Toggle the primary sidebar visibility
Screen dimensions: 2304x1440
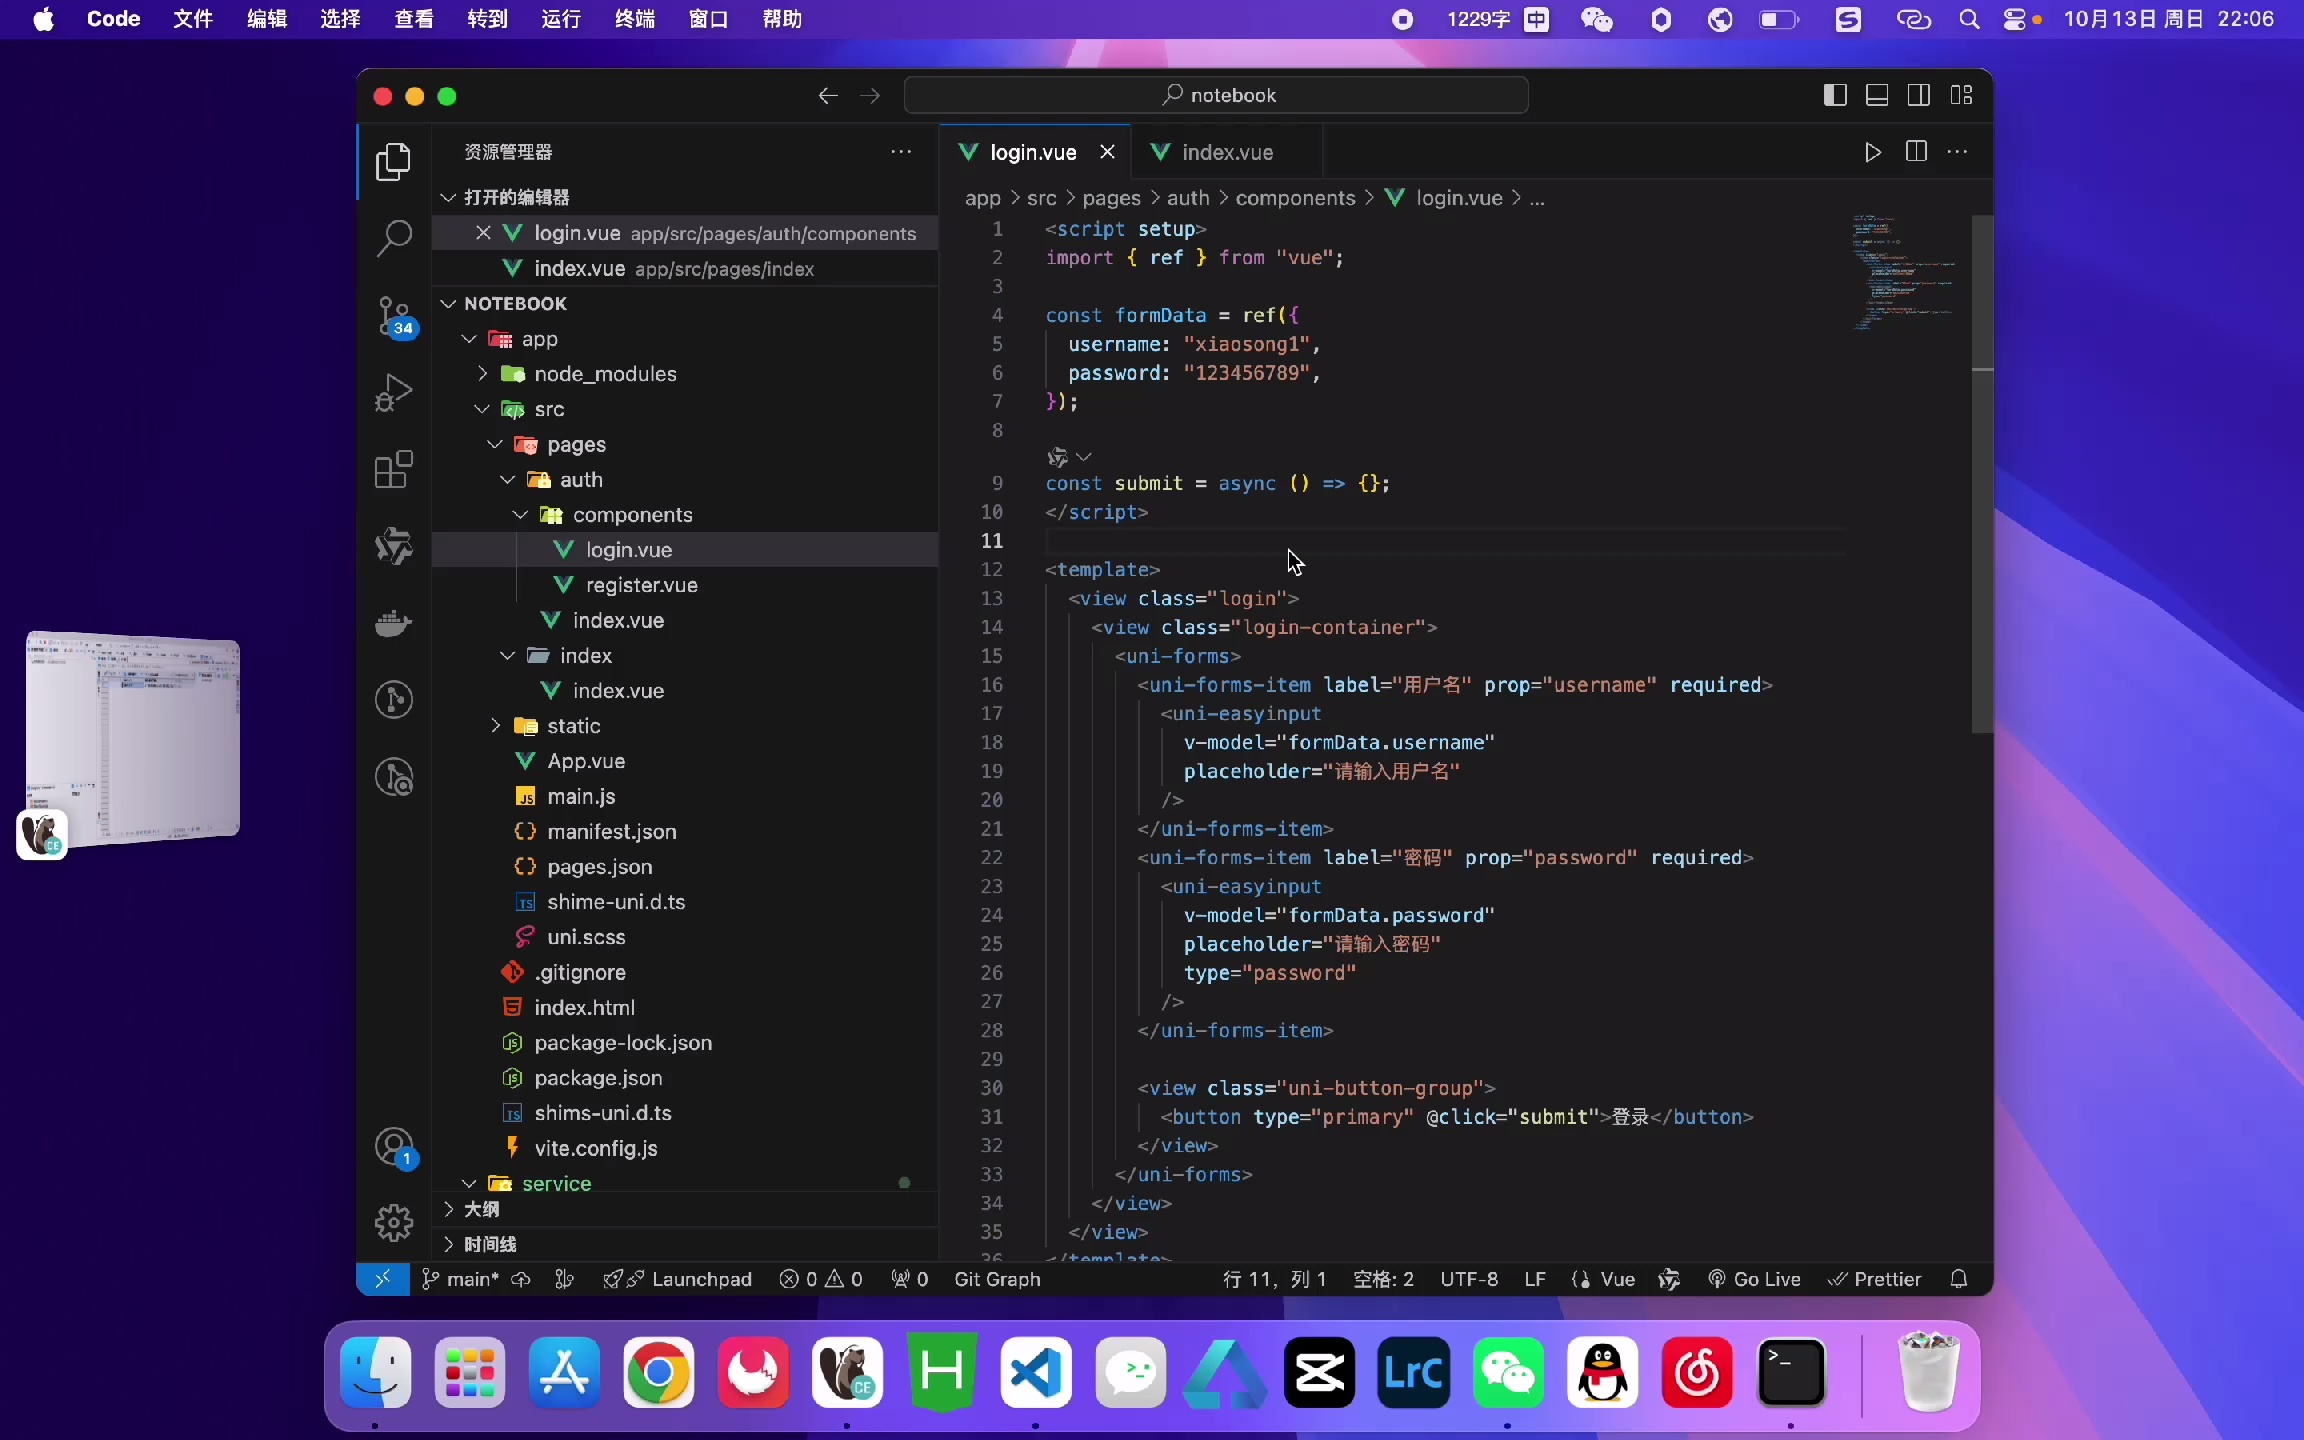tap(1836, 95)
